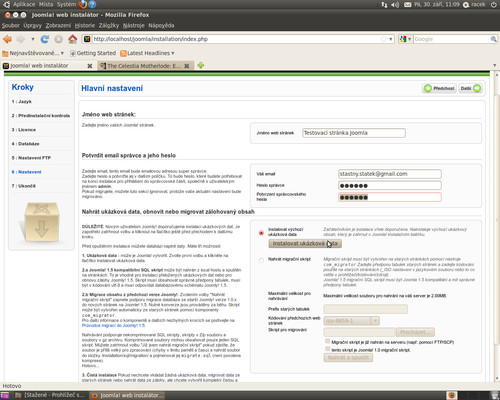Click the Joomla installation box image

(42, 222)
